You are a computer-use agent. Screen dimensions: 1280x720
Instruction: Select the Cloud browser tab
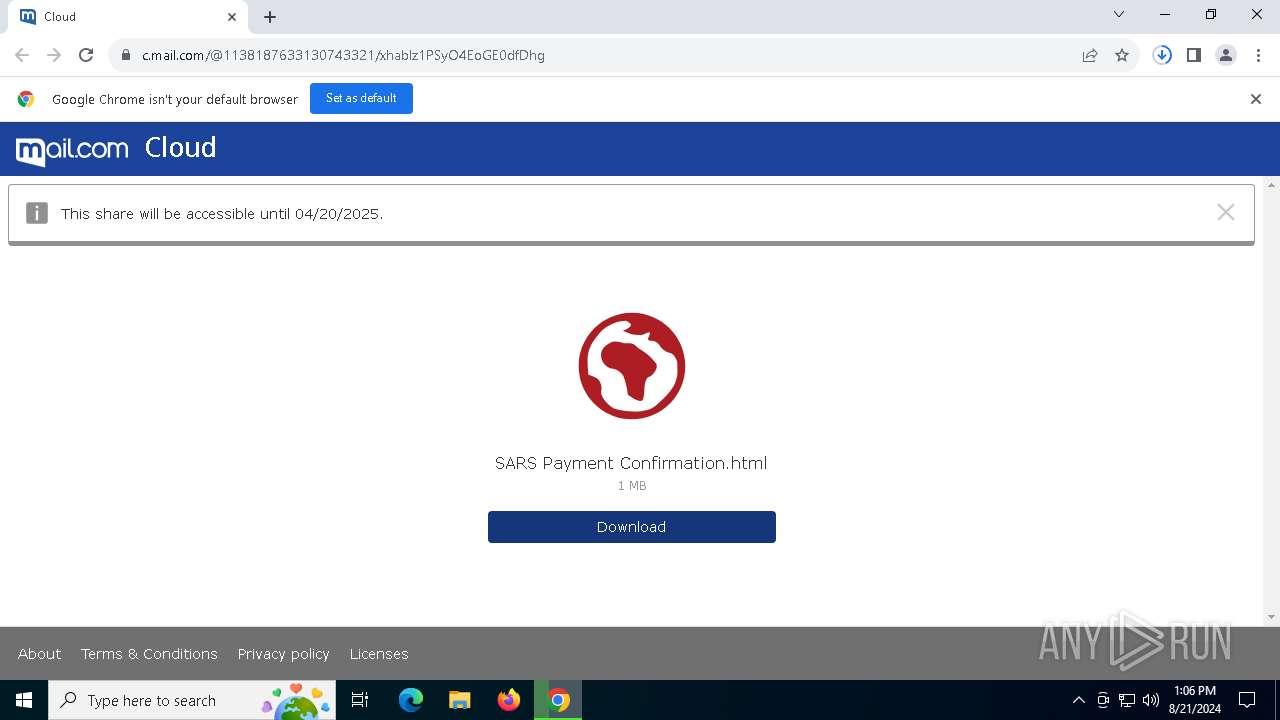pyautogui.click(x=128, y=17)
